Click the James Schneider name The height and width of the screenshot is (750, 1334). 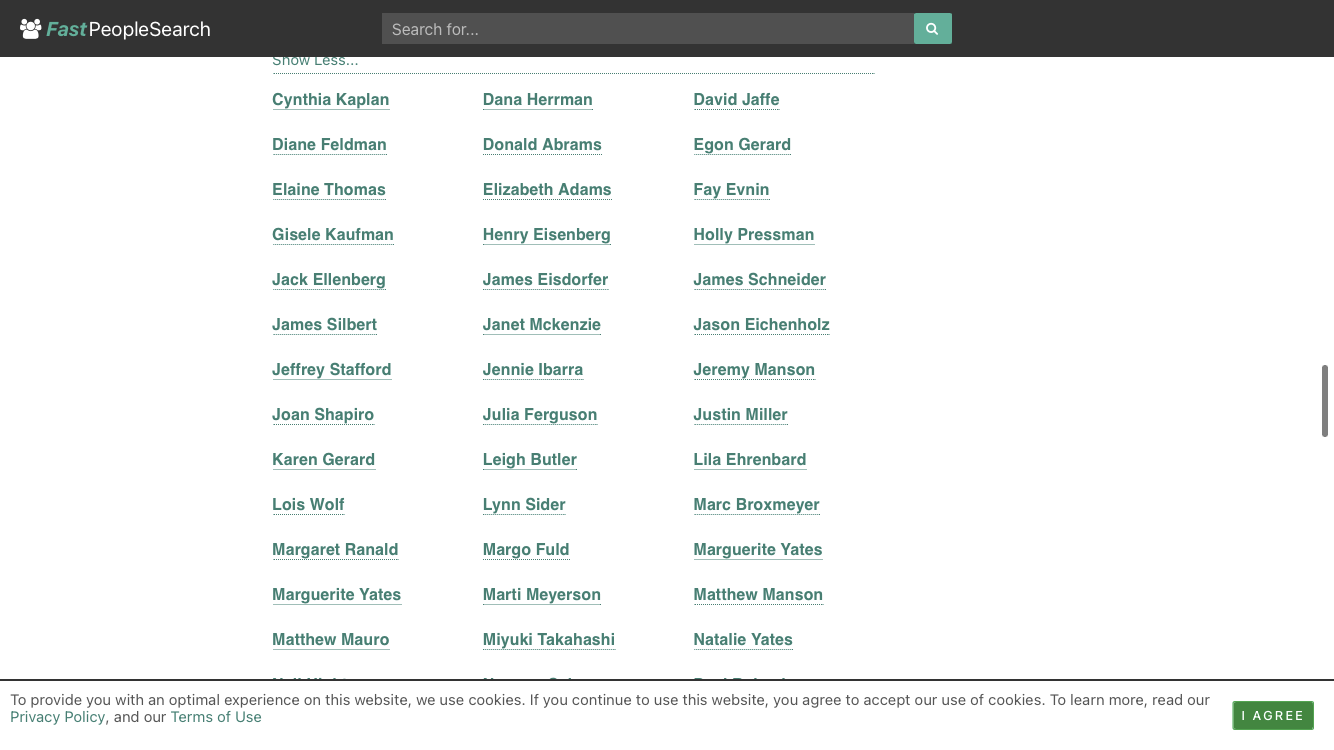[x=759, y=279]
